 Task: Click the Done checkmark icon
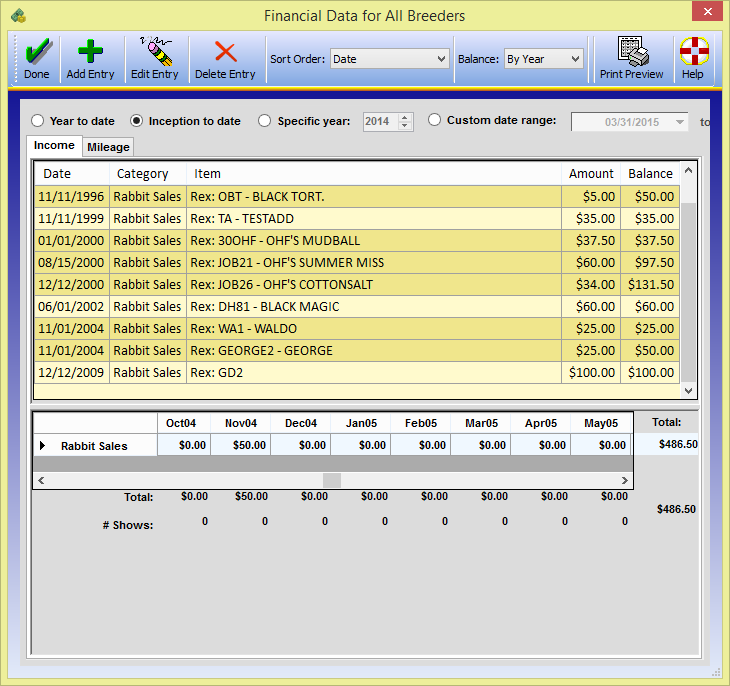[x=38, y=51]
